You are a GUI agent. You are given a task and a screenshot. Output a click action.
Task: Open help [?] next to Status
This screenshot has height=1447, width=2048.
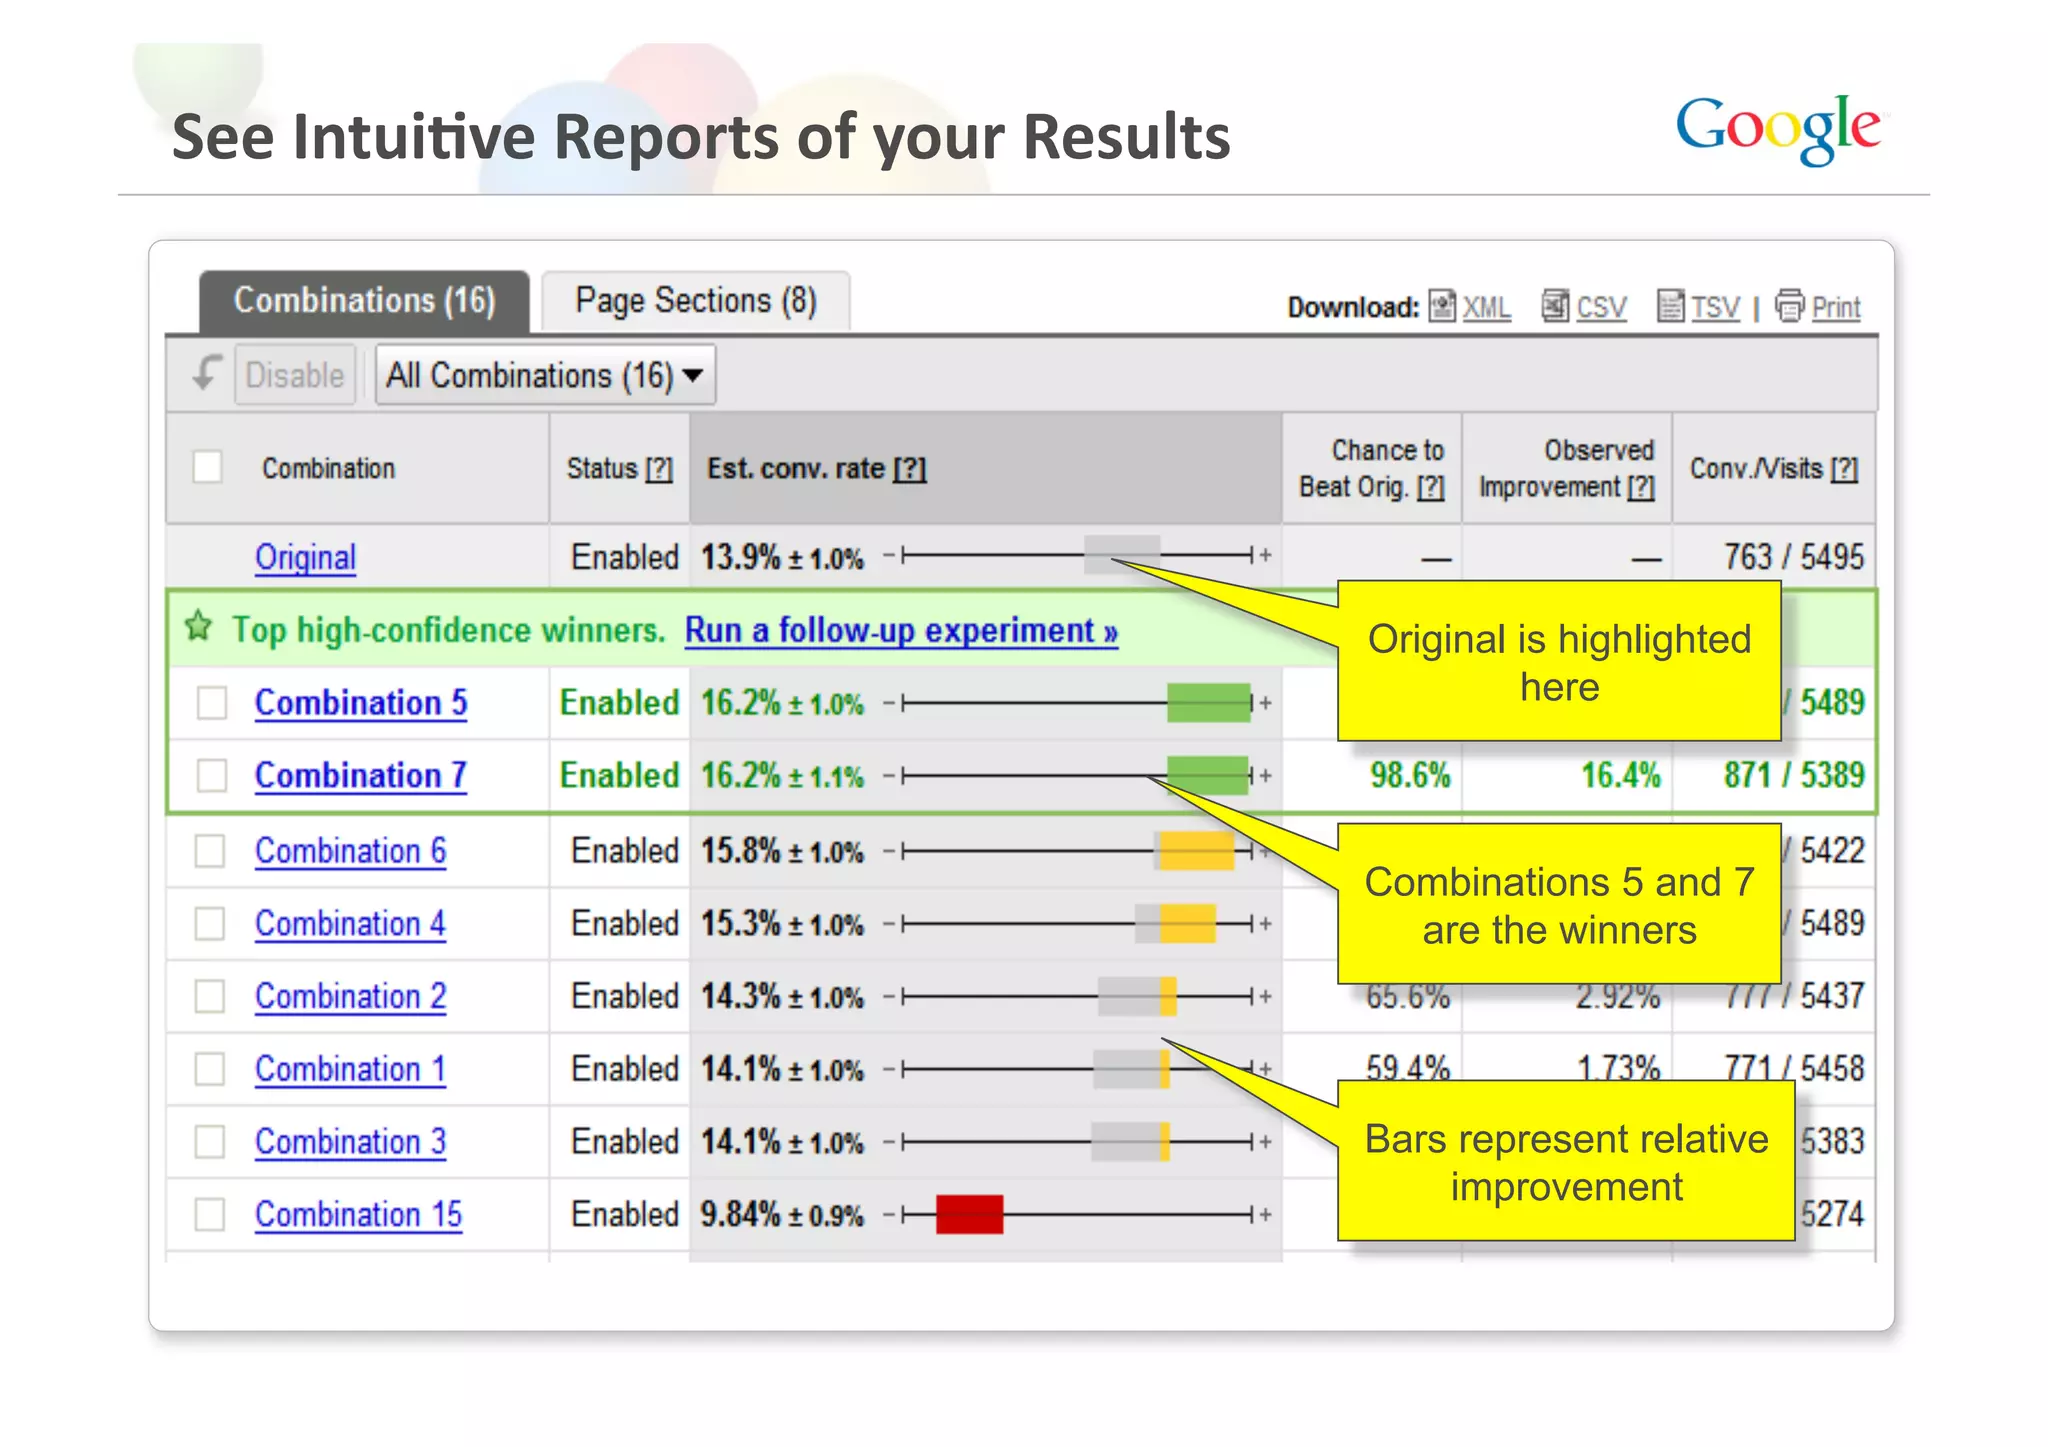click(x=659, y=468)
